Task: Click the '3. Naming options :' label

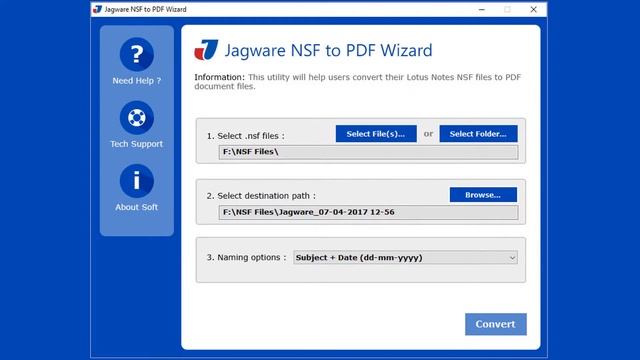Action: click(247, 258)
